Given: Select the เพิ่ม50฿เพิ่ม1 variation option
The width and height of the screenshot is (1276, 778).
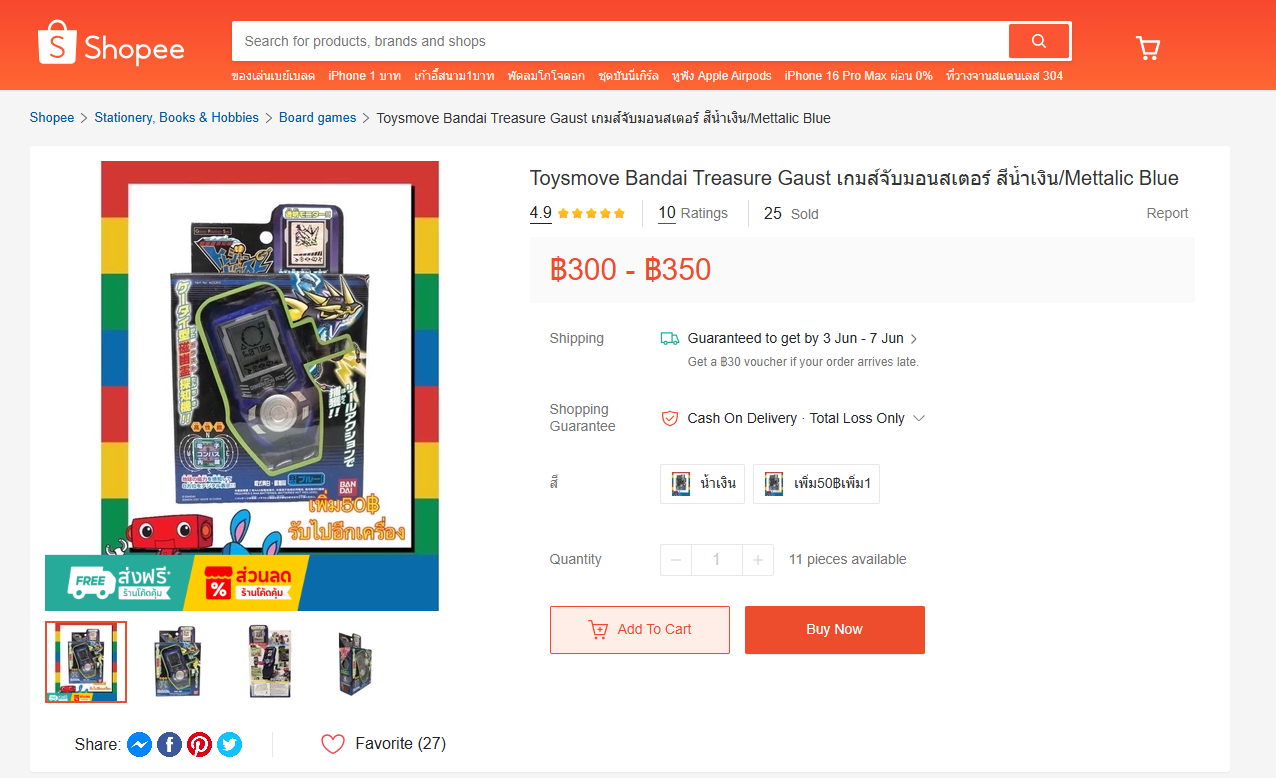Looking at the screenshot, I should [x=816, y=484].
